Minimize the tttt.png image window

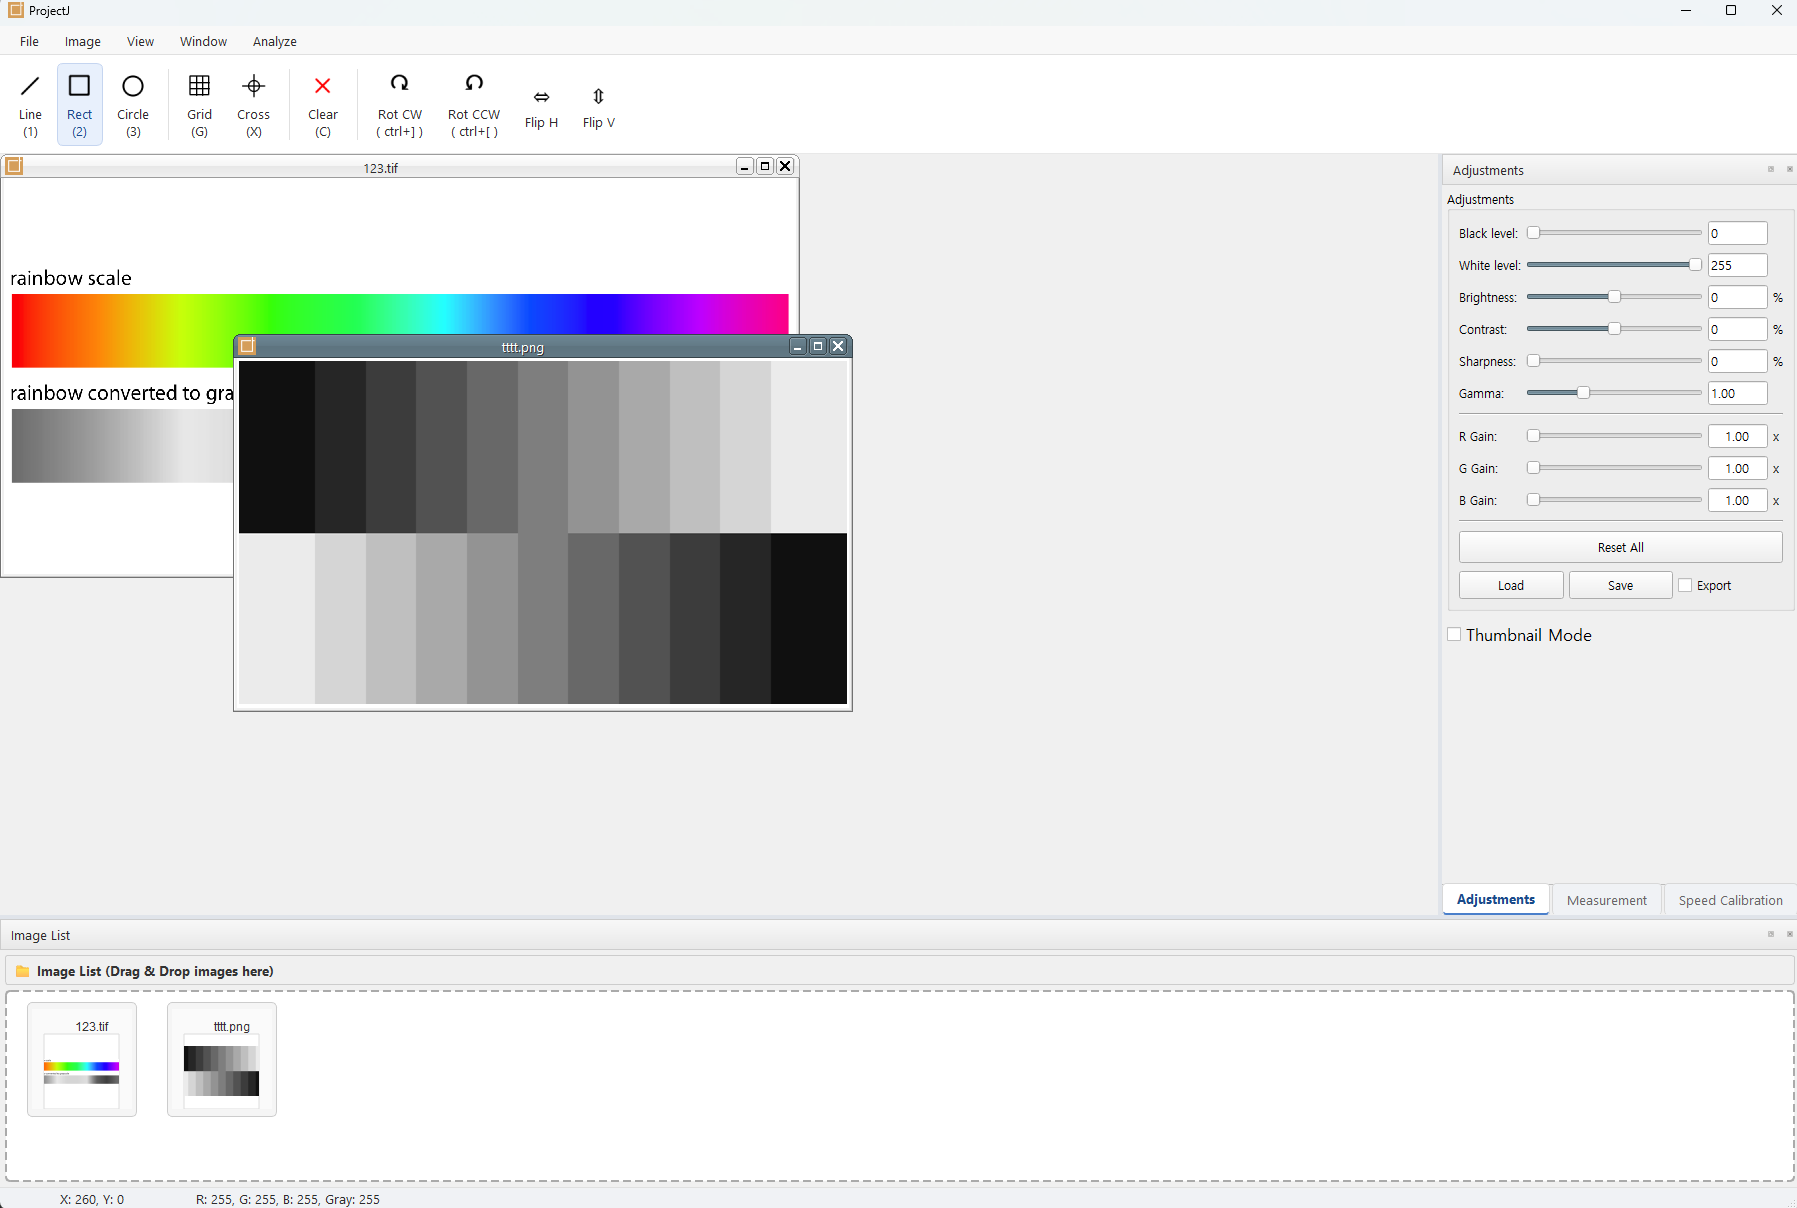pyautogui.click(x=798, y=346)
